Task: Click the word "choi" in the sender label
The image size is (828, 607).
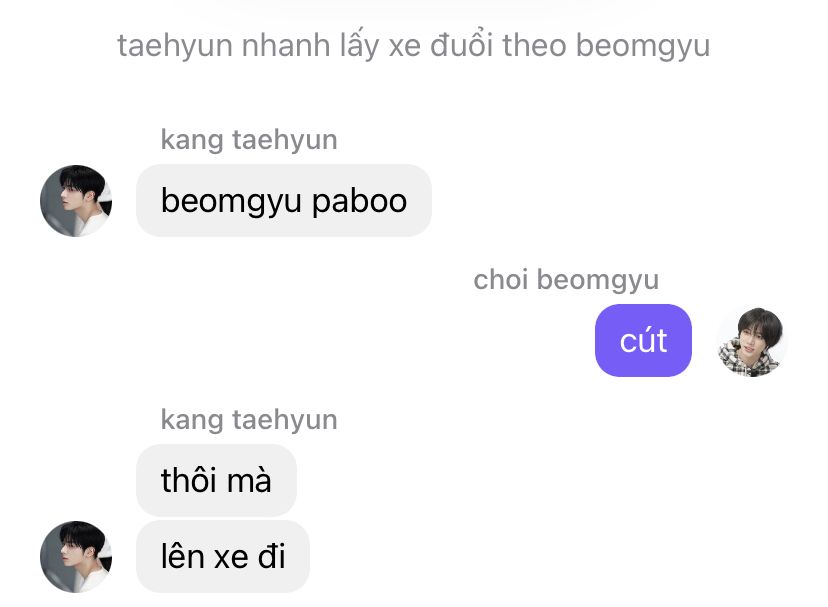Action: pos(500,279)
